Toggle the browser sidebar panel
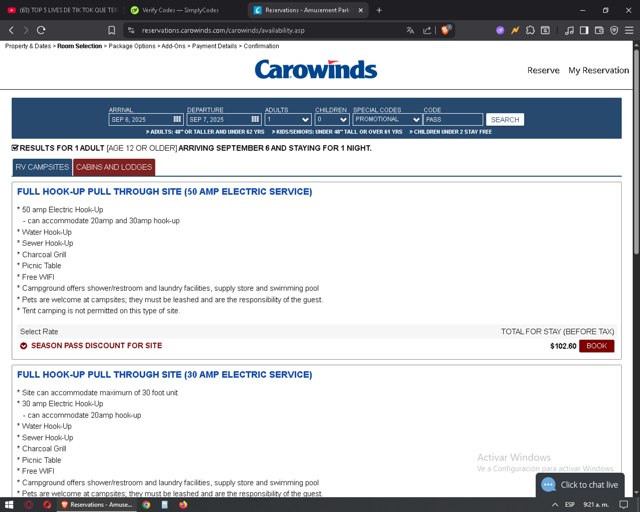Screen dimensions: 640x512 tap(584, 30)
